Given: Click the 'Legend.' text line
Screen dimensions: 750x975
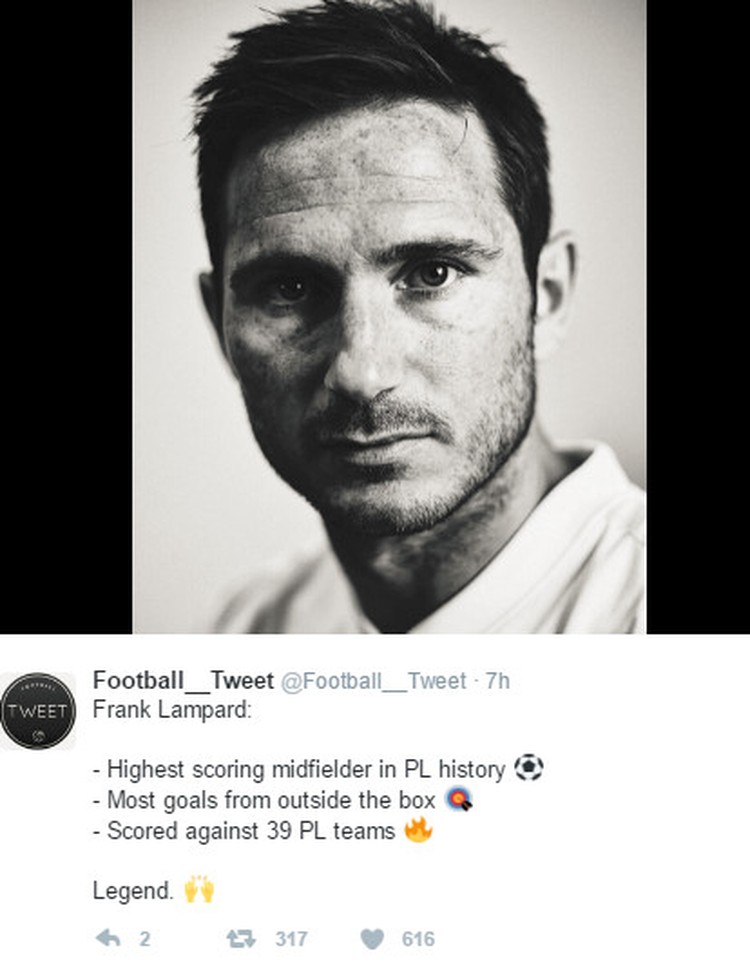Looking at the screenshot, I should point(133,891).
